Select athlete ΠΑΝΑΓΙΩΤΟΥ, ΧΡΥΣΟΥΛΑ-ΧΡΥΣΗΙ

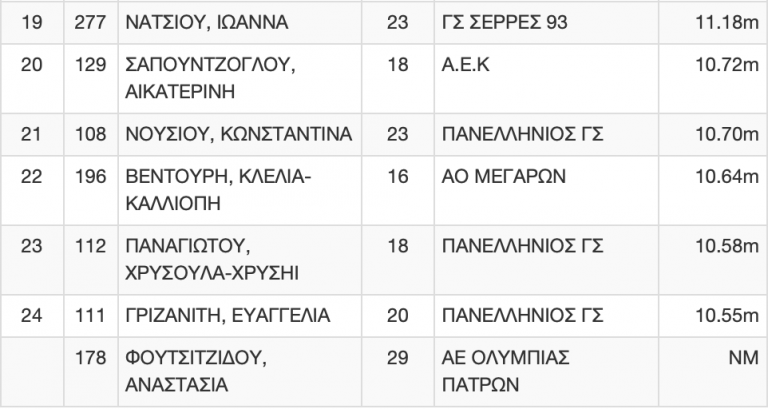(x=212, y=260)
